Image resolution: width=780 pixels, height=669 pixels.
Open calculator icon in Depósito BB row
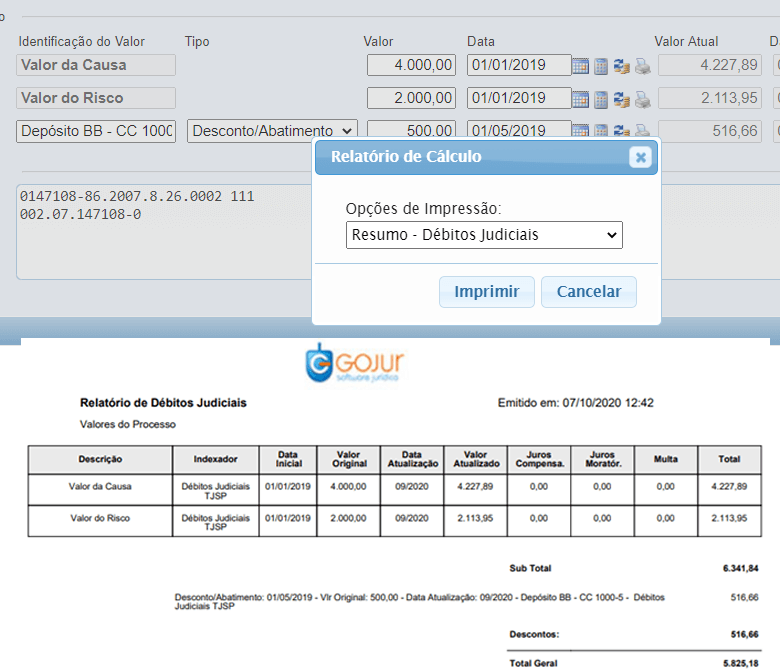point(601,130)
